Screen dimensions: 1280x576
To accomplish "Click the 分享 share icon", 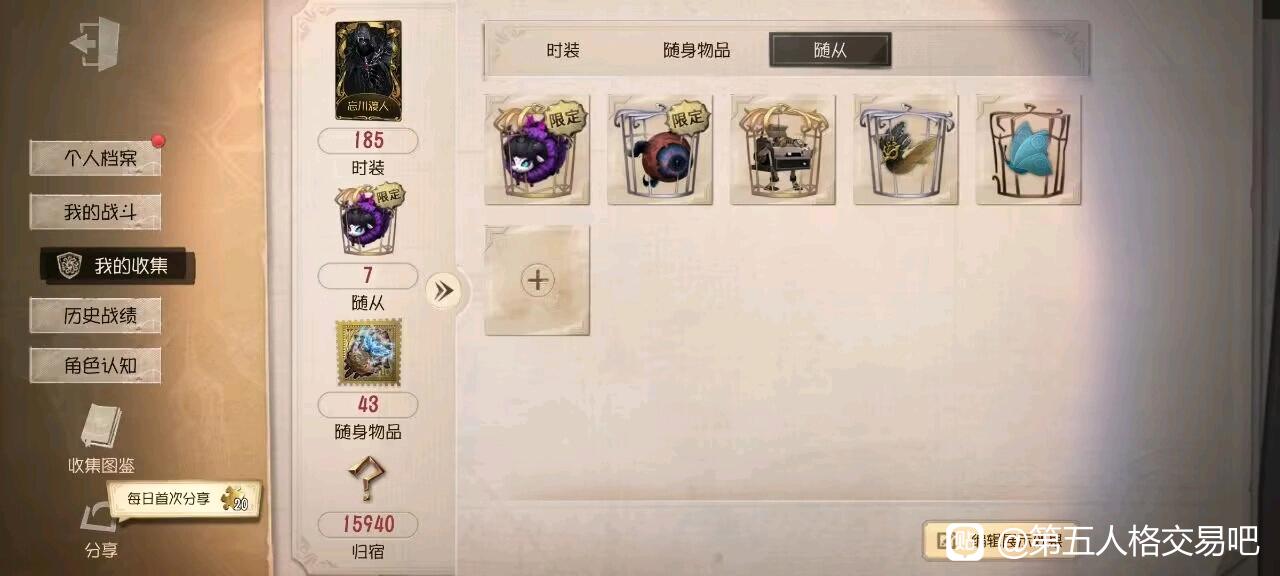I will [100, 519].
